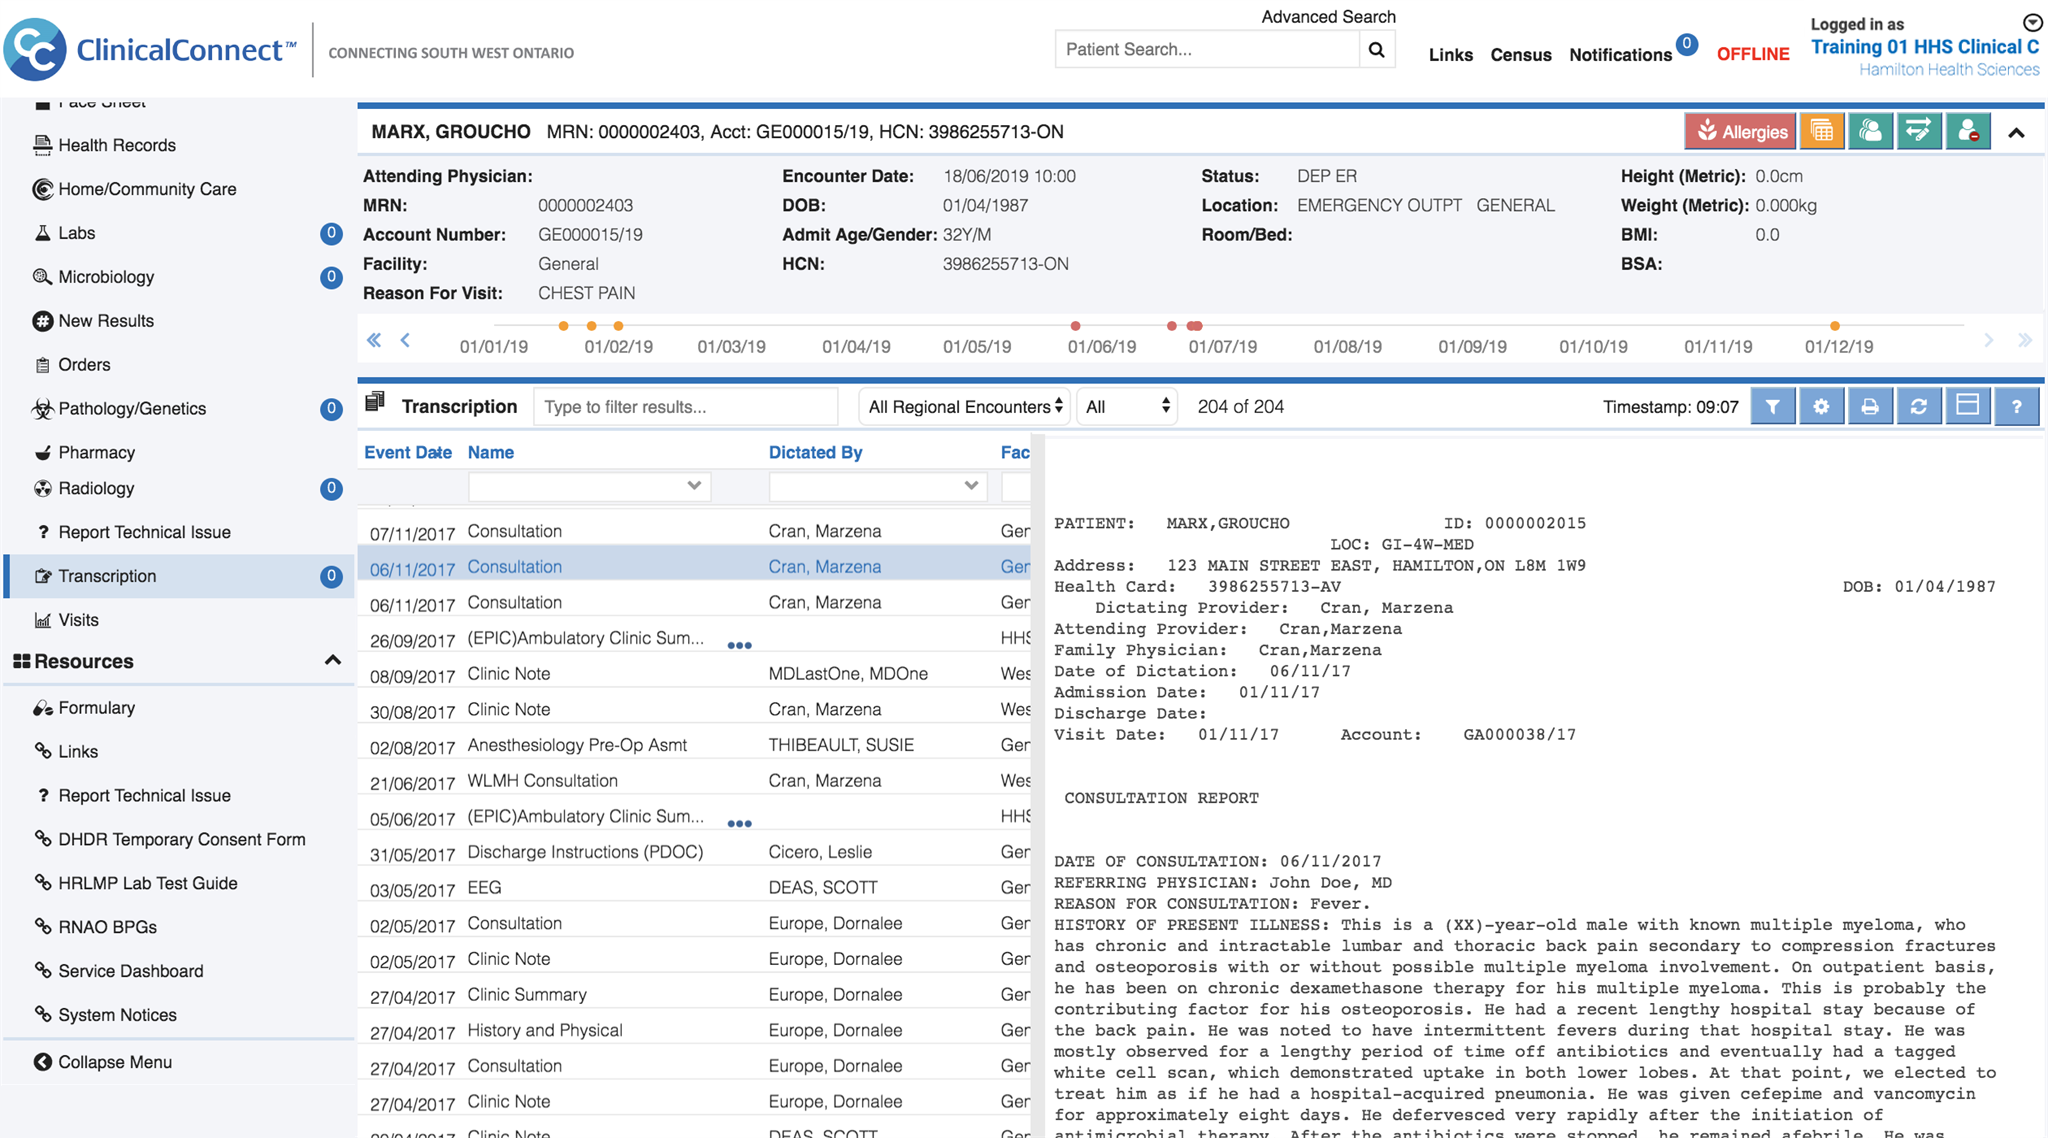Image resolution: width=2048 pixels, height=1138 pixels.
Task: Sort by Dictated By column header
Action: coord(815,453)
